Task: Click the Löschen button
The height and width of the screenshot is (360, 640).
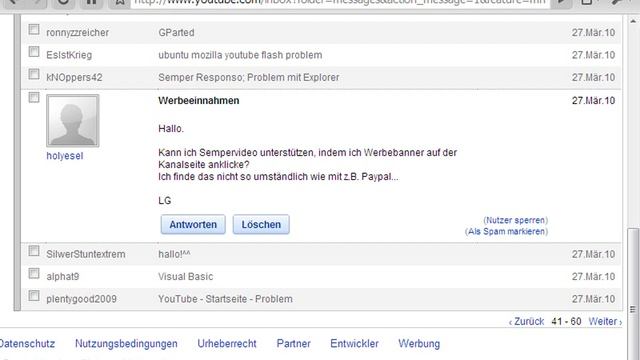Action: pos(261,224)
